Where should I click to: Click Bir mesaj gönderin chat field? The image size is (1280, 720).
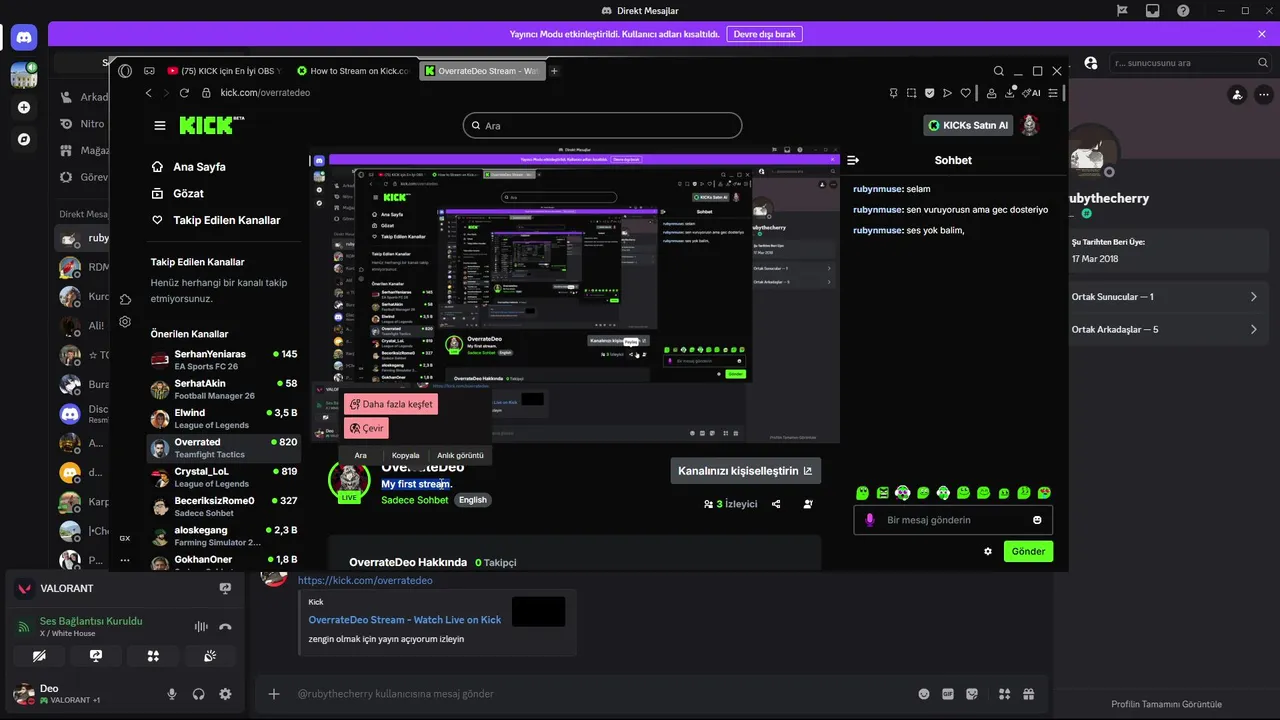click(x=953, y=520)
